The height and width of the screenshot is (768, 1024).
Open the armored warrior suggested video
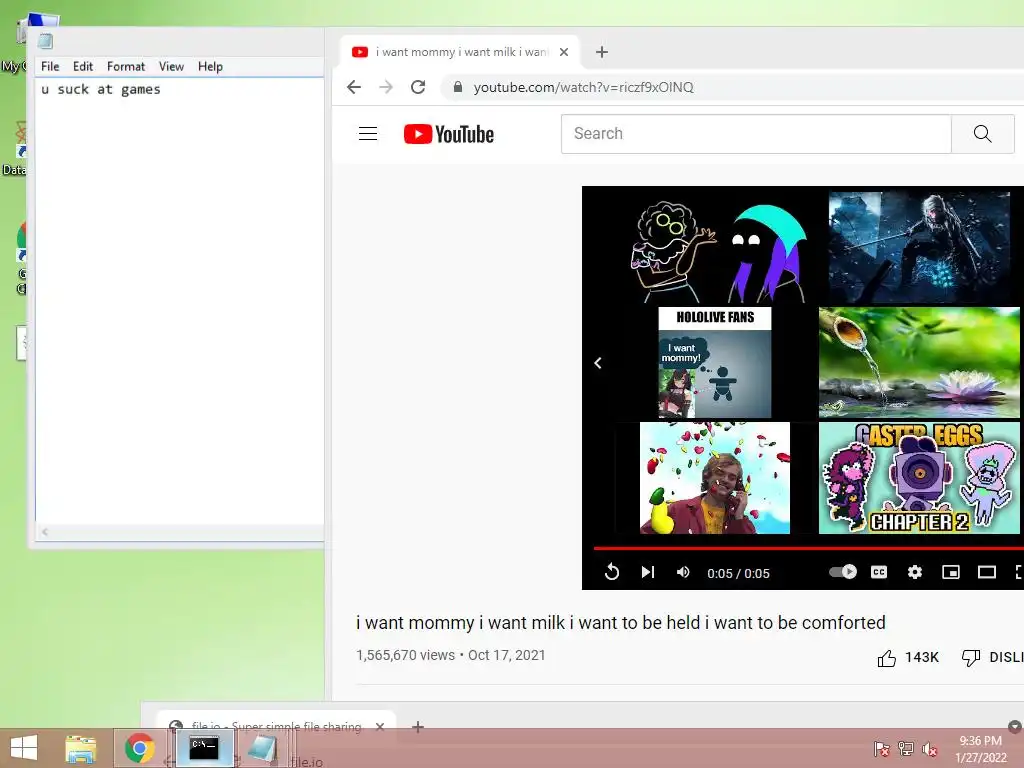(x=919, y=248)
